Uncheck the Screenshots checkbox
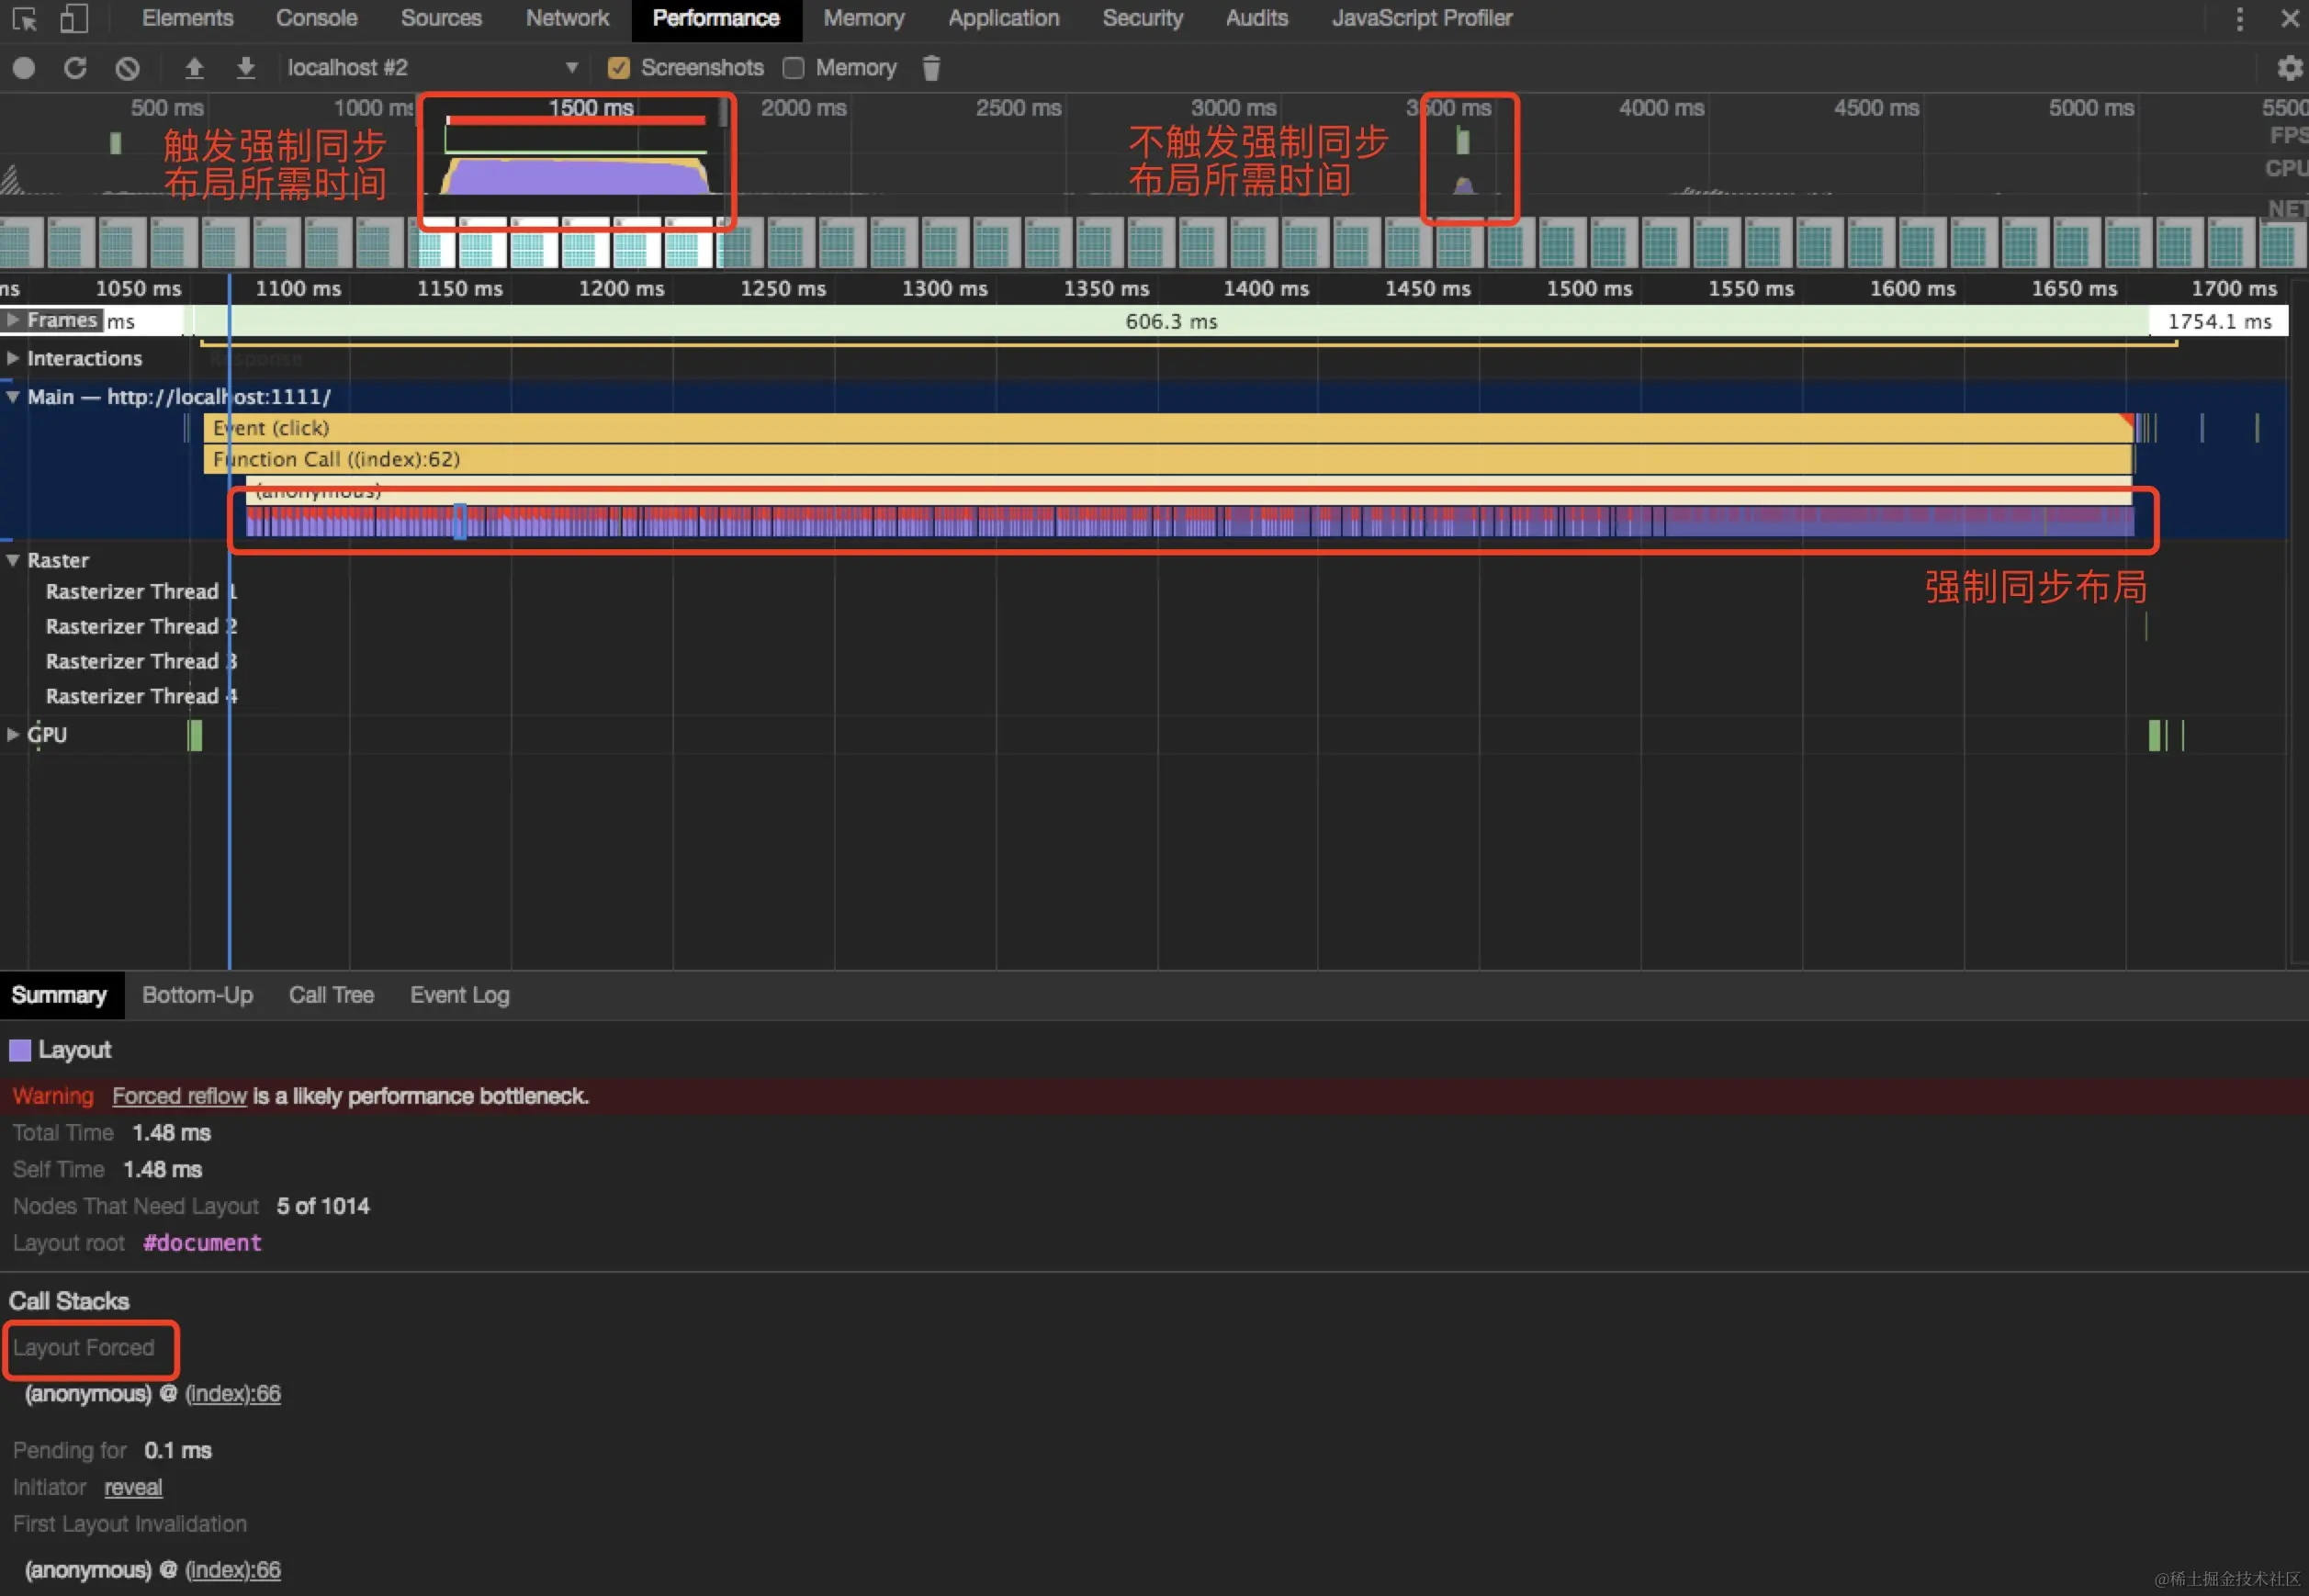Image resolution: width=2309 pixels, height=1596 pixels. 619,68
